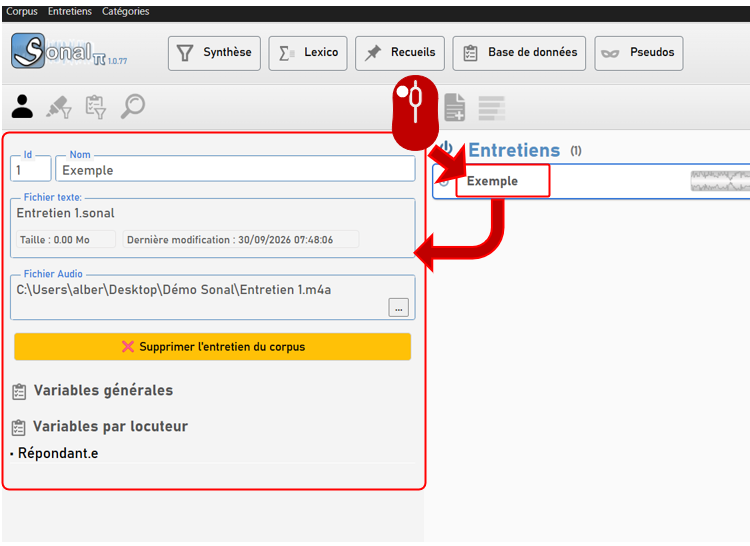Viewport: 750px width, 546px height.
Task: Click the list bars view icon
Action: tap(492, 108)
